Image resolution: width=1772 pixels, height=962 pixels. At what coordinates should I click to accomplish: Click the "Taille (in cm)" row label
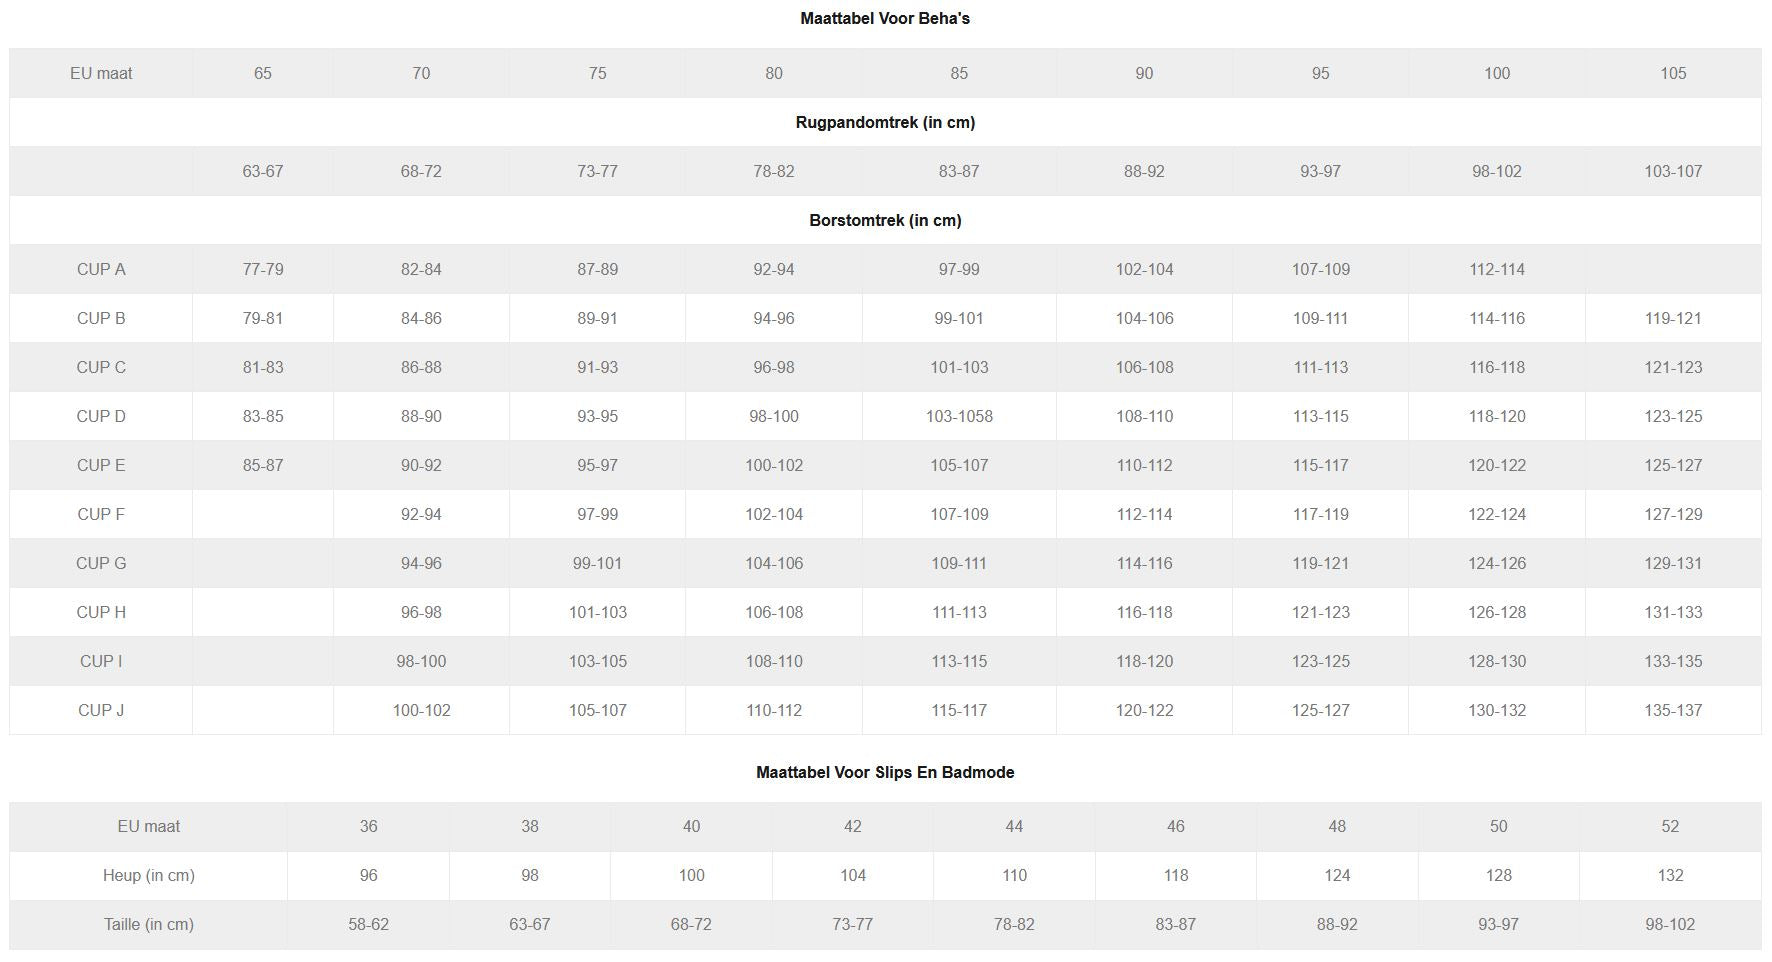pos(149,924)
